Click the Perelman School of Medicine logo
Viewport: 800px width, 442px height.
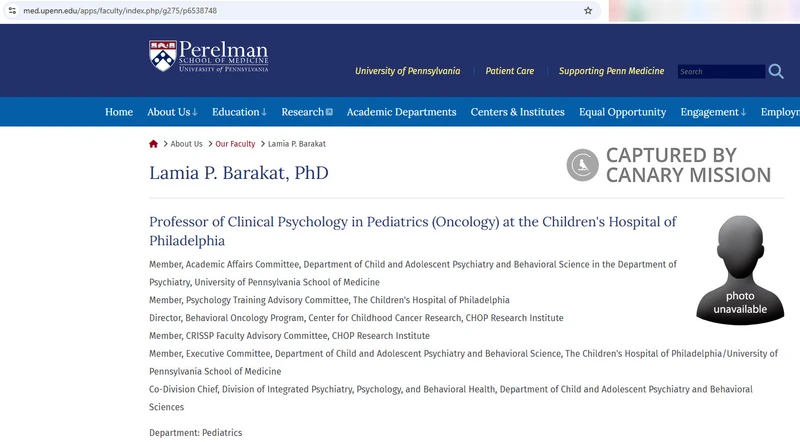209,56
